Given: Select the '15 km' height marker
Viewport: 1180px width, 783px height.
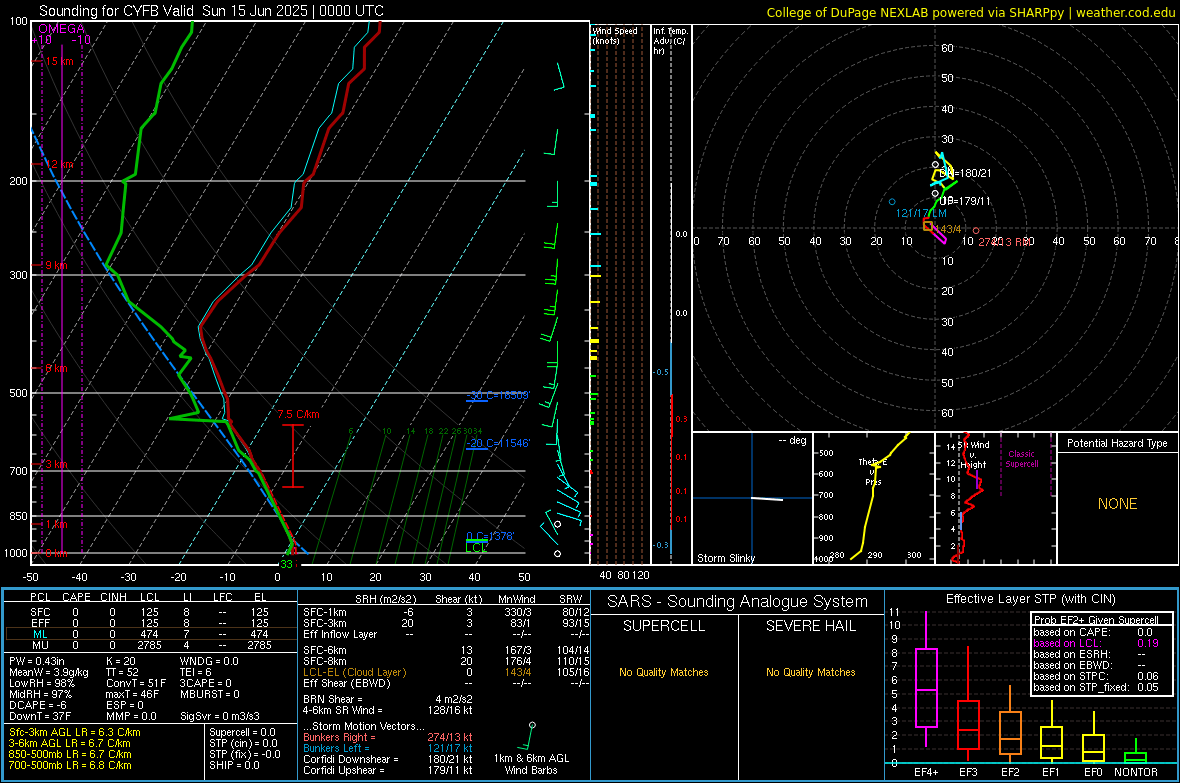Looking at the screenshot, I should [59, 61].
